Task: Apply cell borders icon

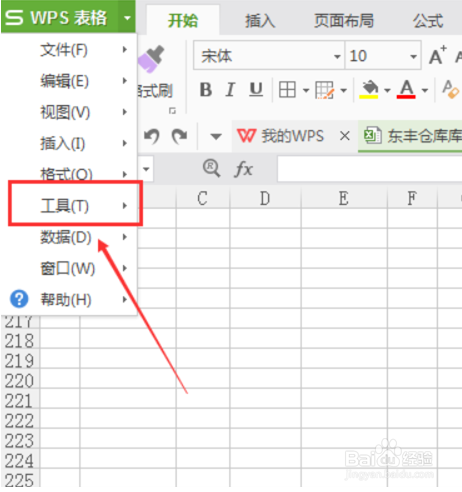Action: click(287, 90)
